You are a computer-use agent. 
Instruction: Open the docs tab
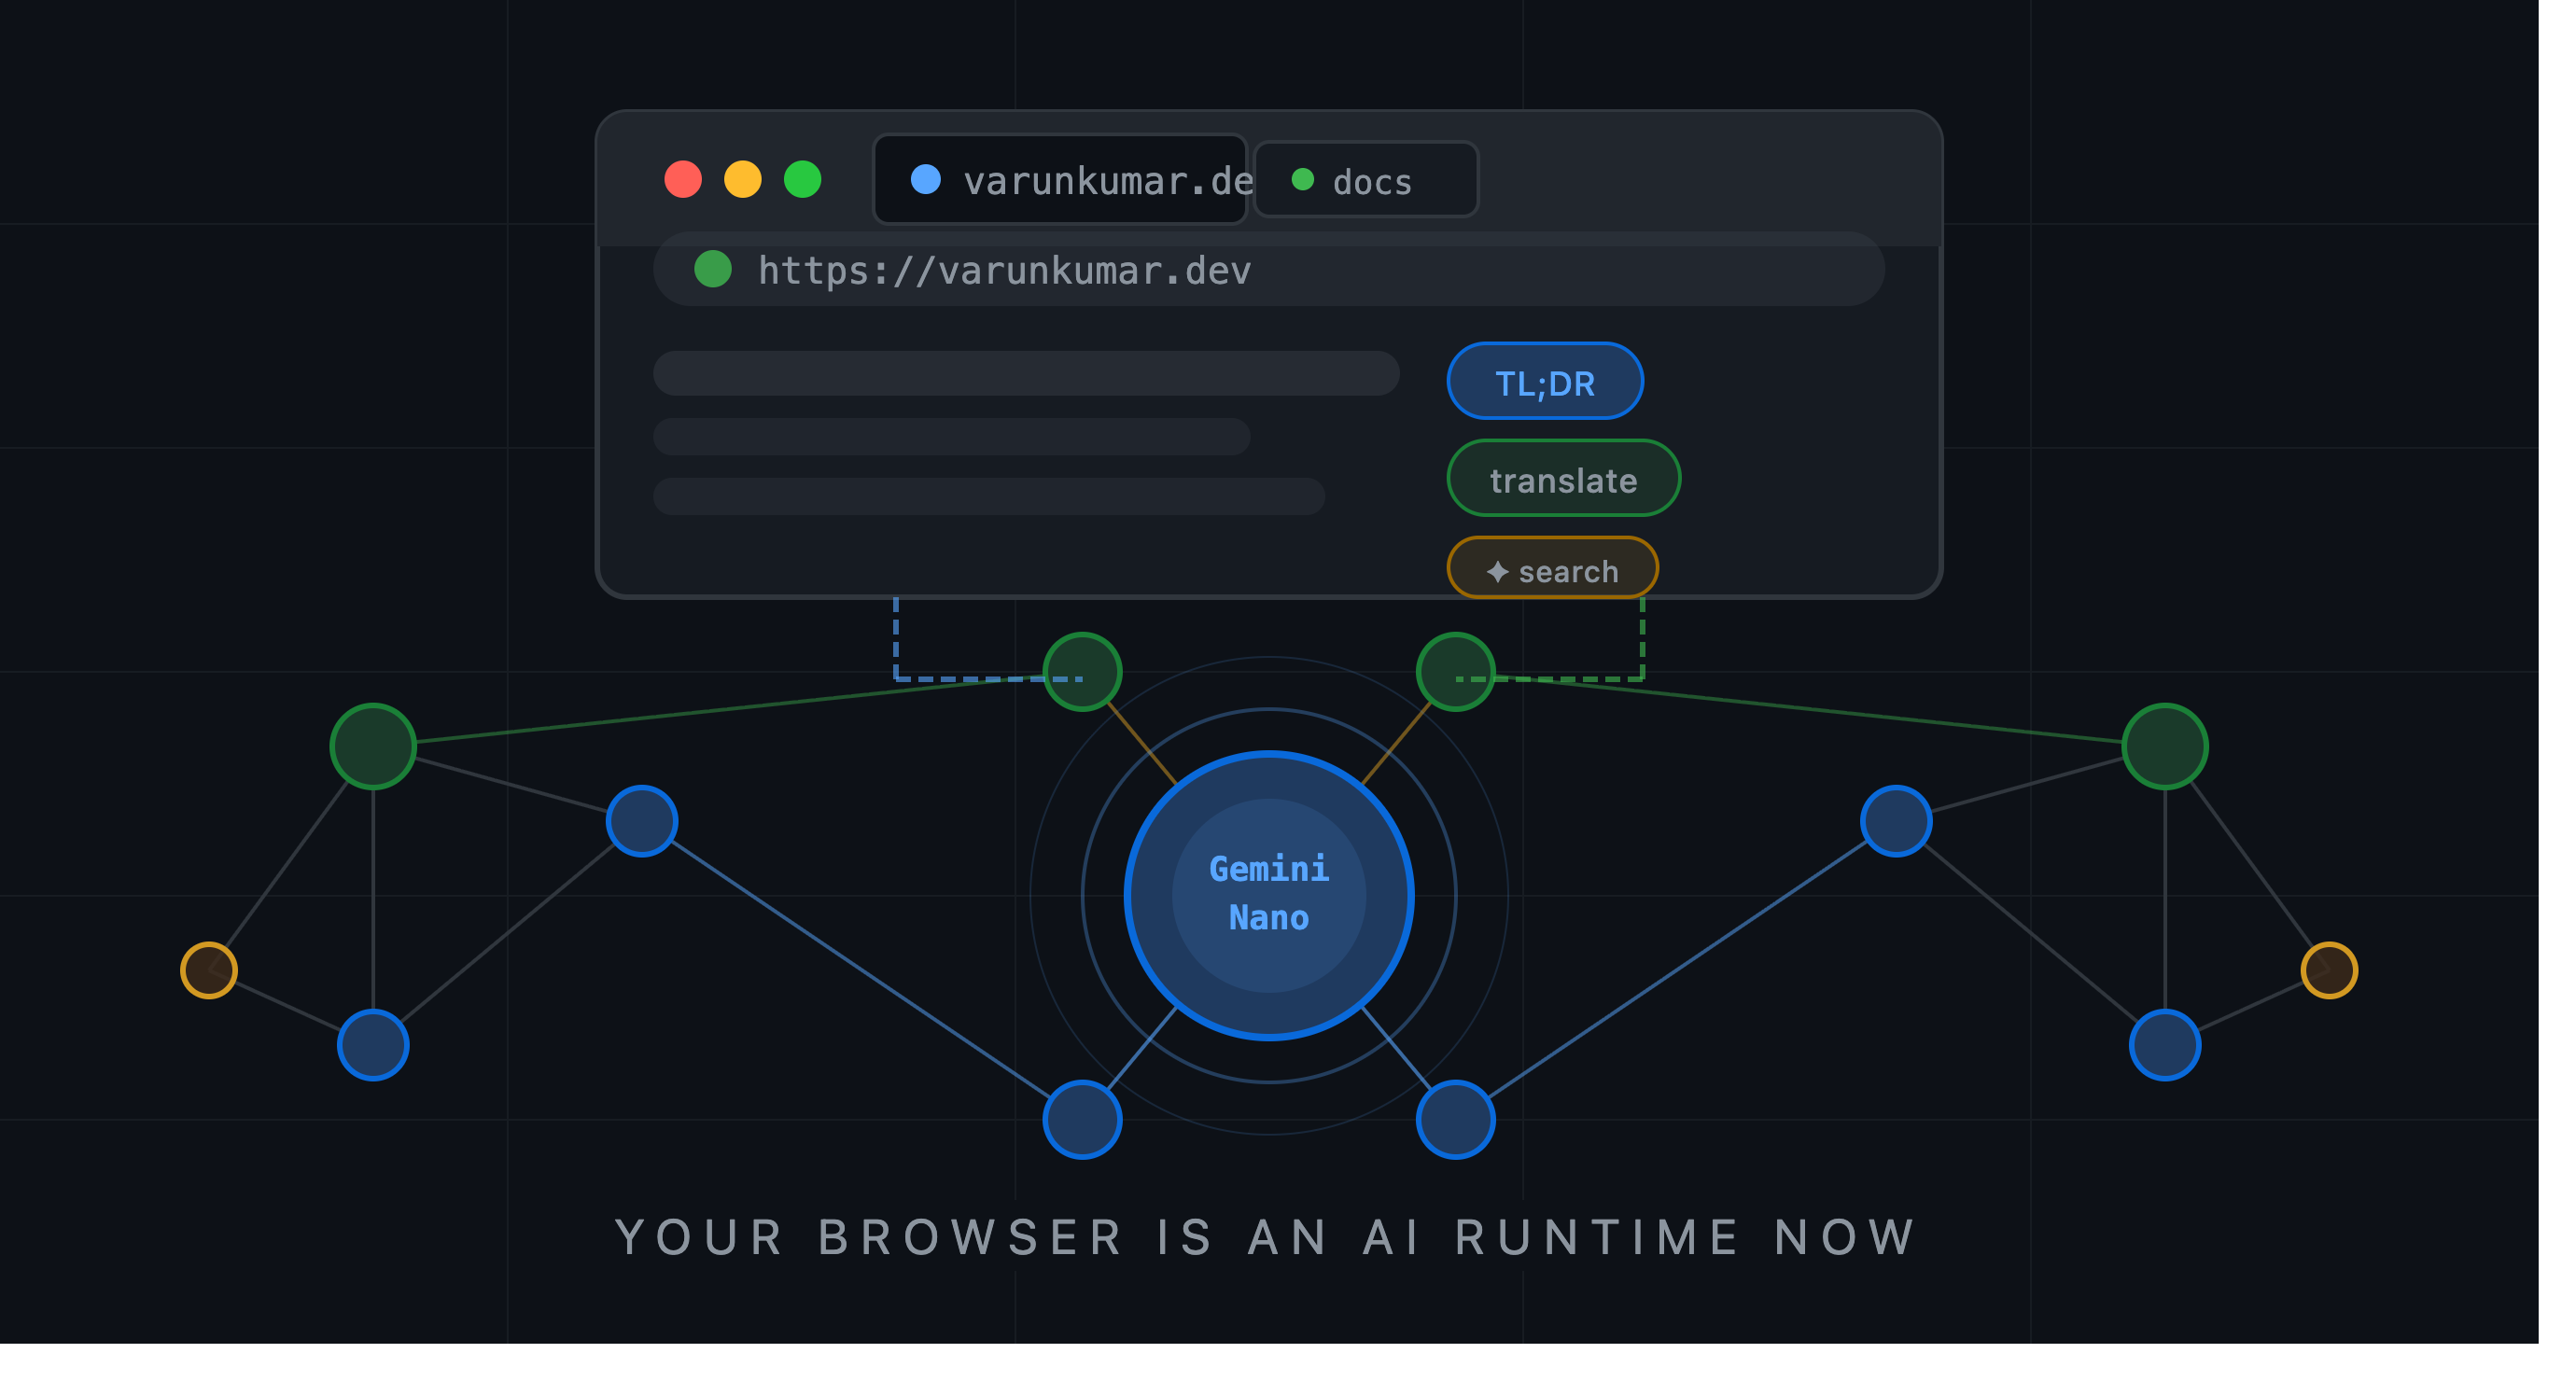1366,180
